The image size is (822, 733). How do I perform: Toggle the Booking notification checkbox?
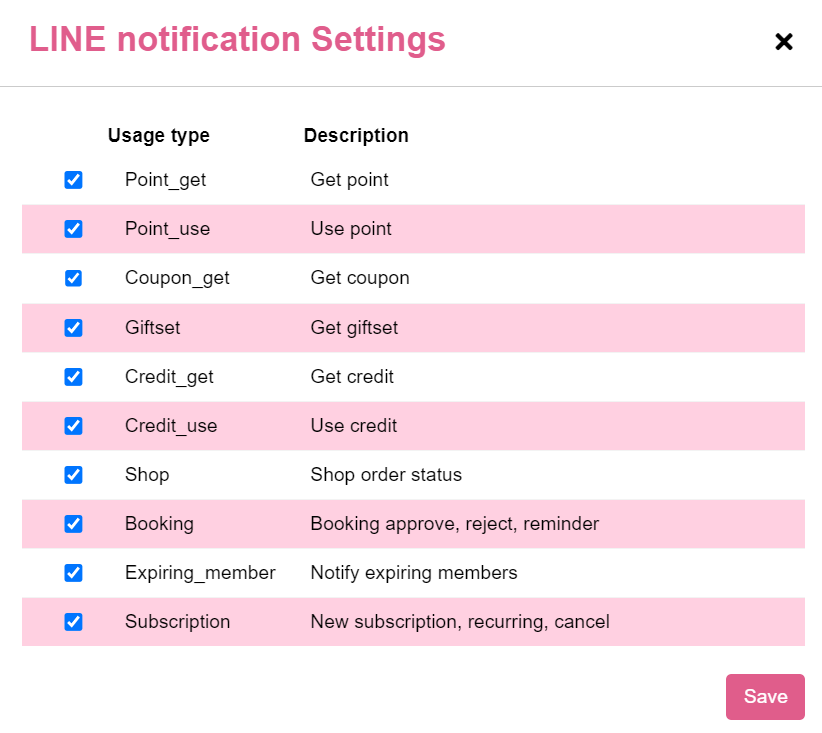point(73,524)
